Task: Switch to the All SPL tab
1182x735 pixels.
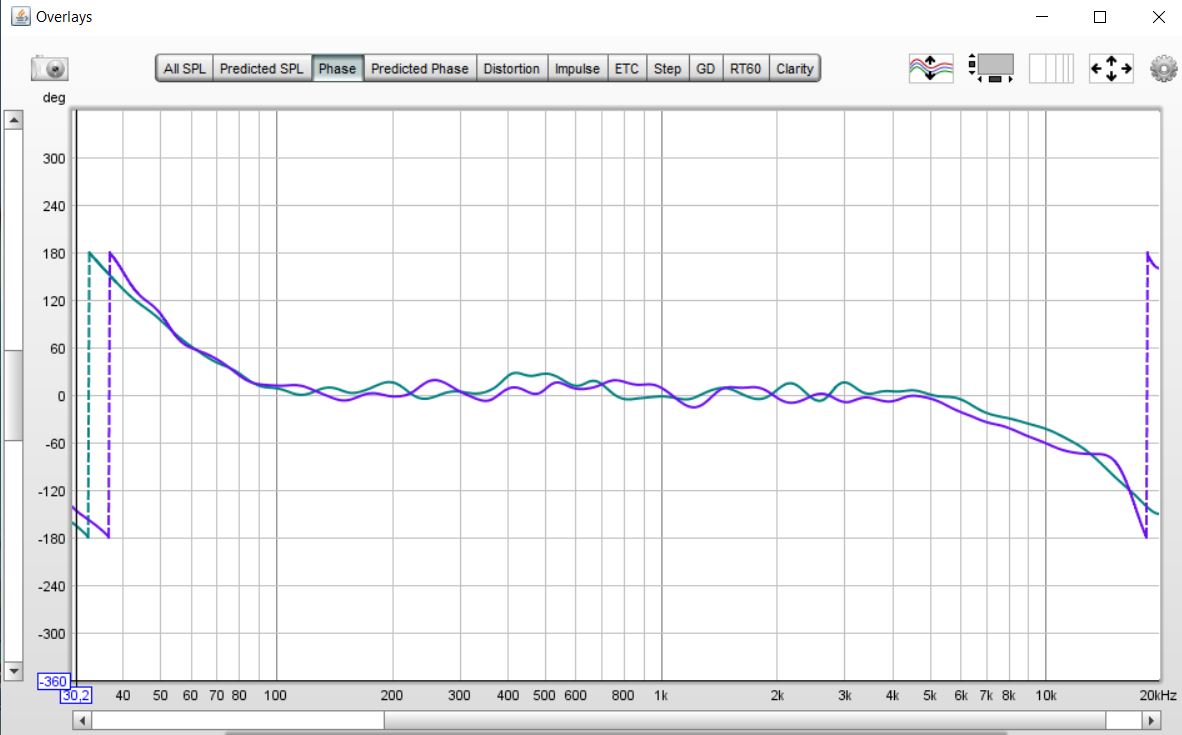Action: [185, 69]
